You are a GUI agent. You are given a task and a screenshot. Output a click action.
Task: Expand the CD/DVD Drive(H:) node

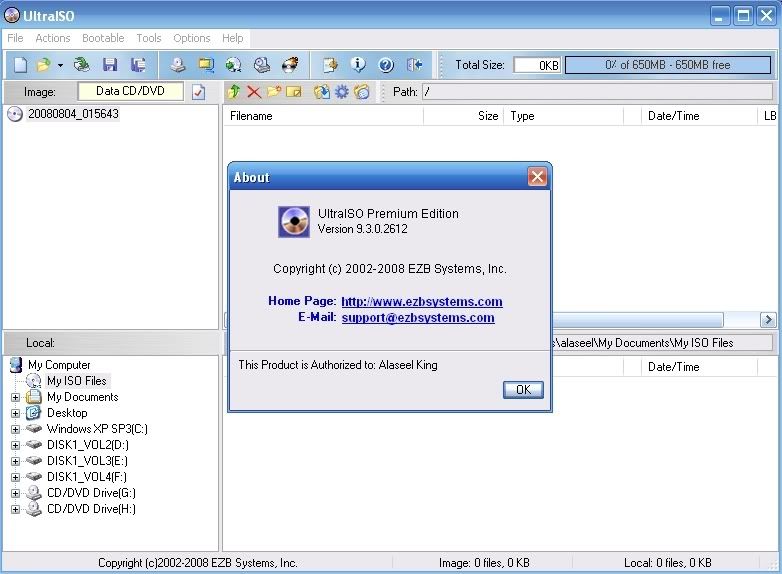coord(15,509)
